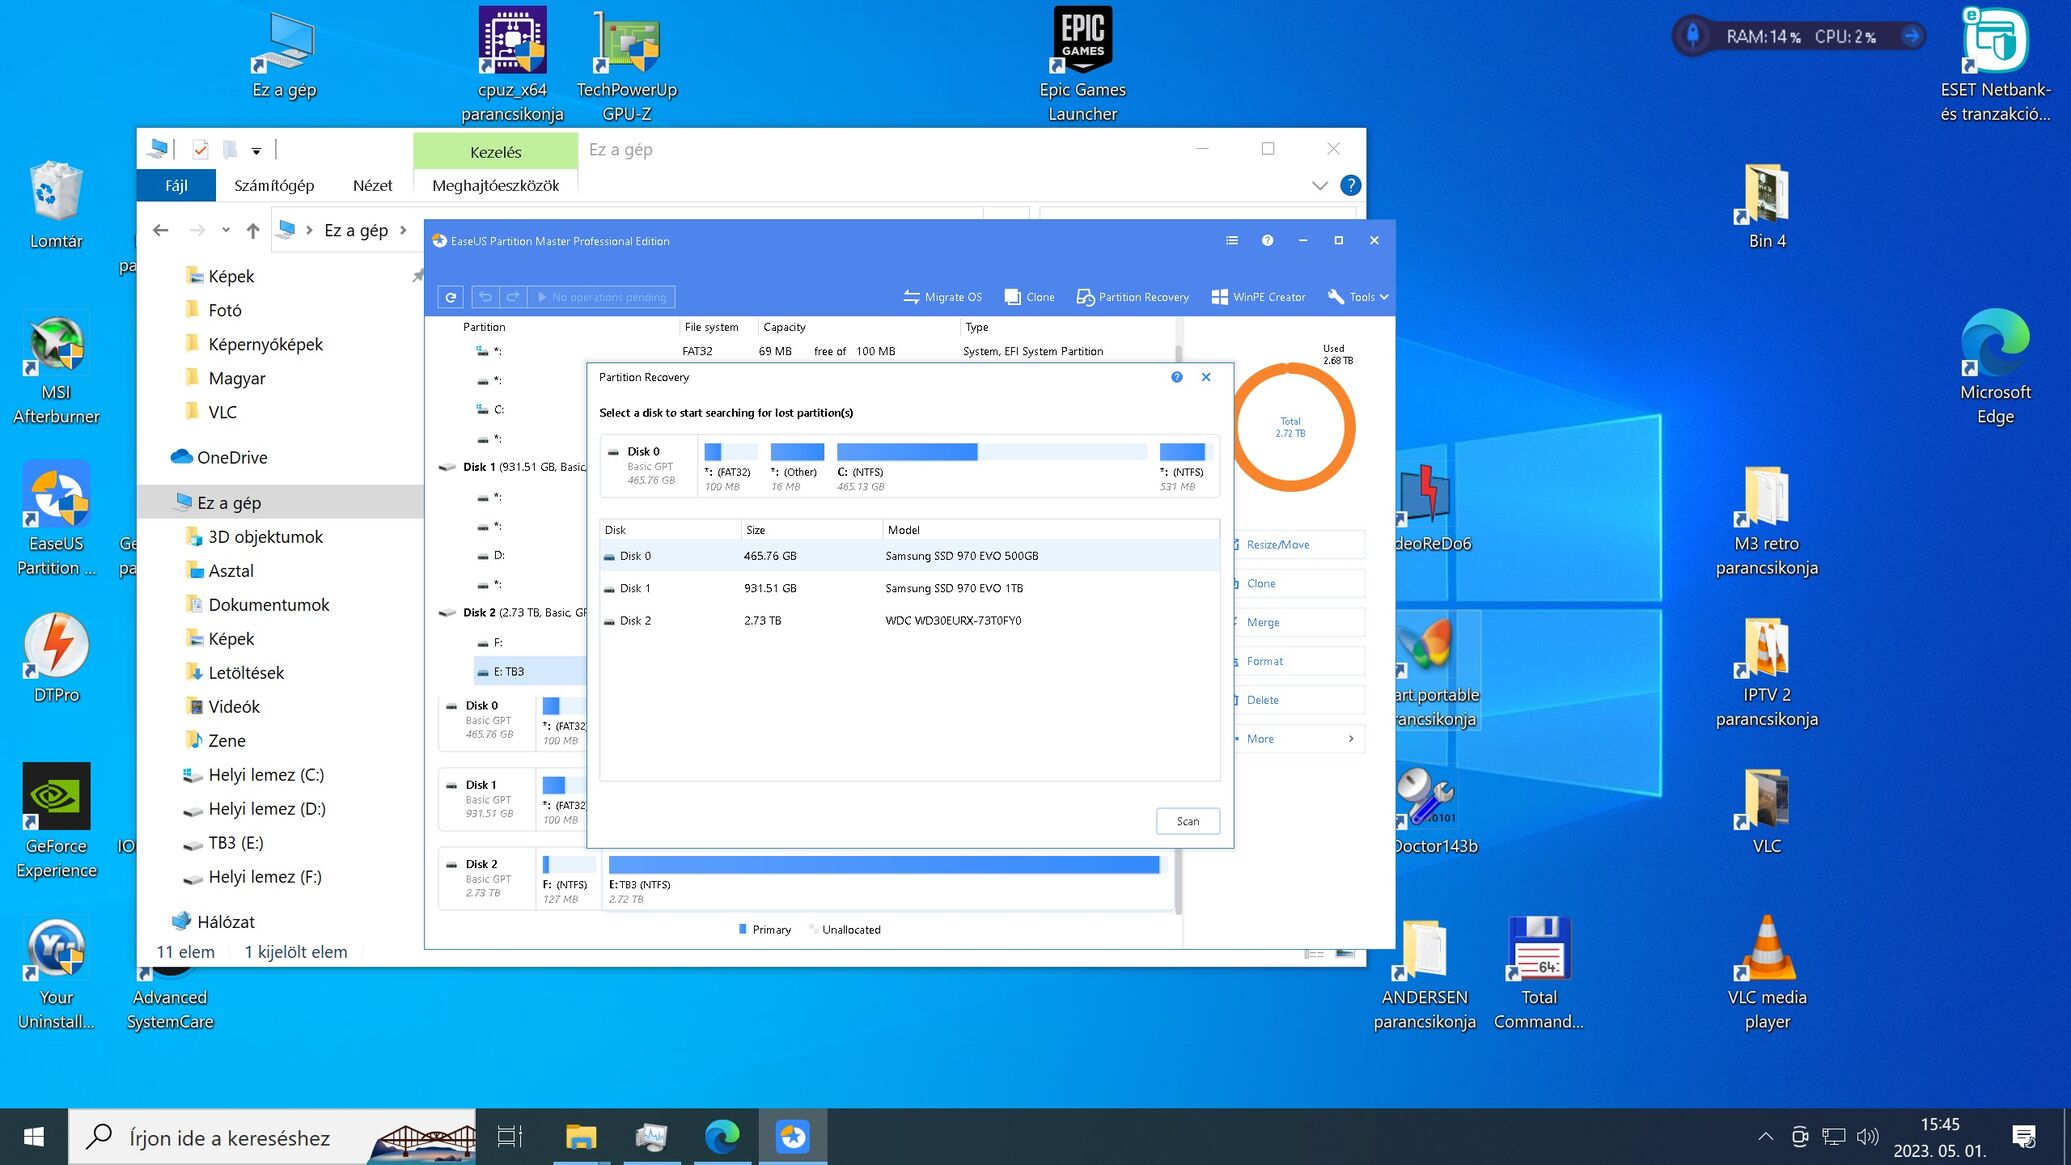Collapse Disk 2 in the partition list
The image size is (2071, 1165).
[448, 613]
